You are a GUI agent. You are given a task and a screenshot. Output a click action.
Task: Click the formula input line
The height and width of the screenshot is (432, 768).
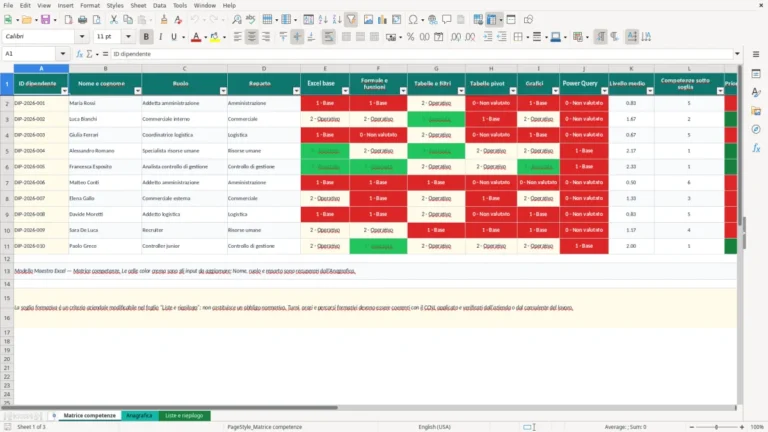click(x=421, y=54)
